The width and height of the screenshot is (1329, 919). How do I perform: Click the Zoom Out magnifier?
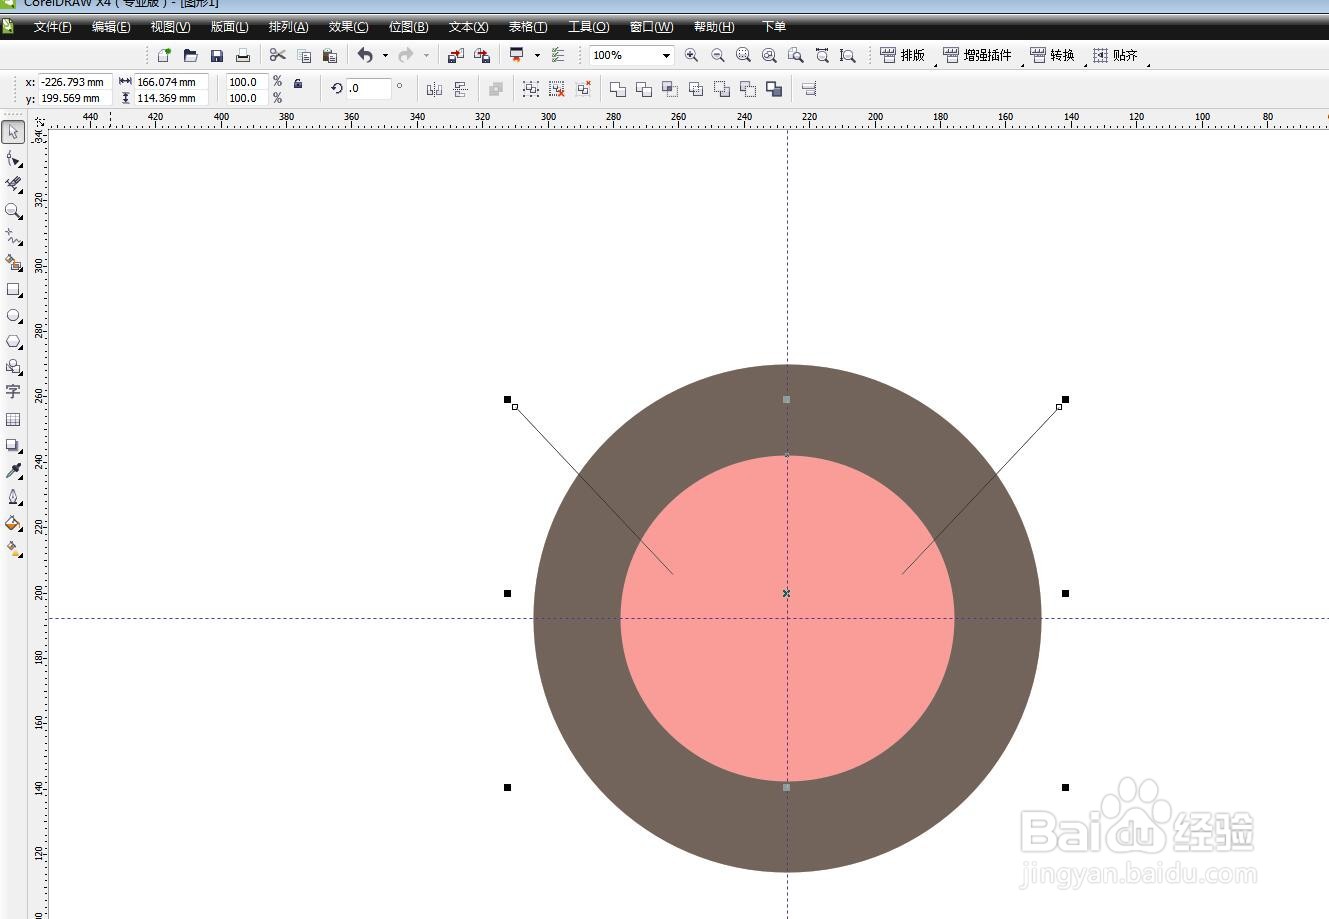pos(718,56)
